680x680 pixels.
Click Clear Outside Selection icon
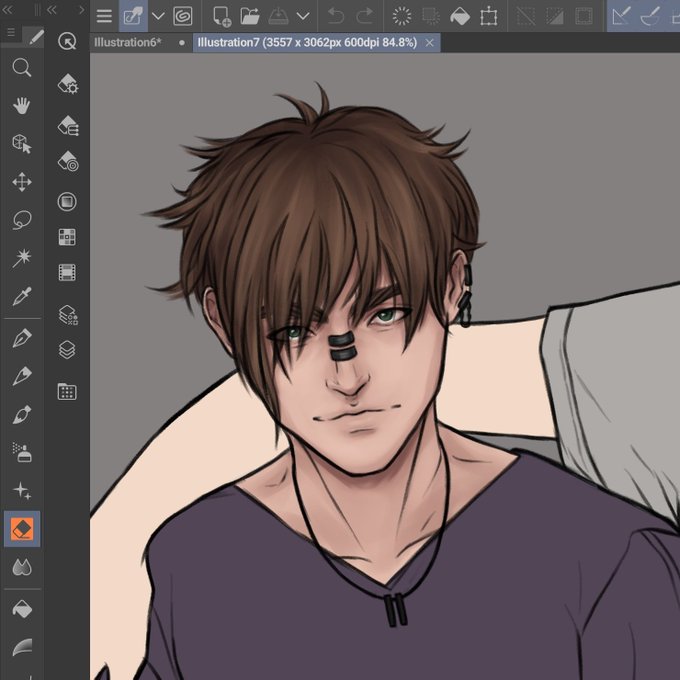[x=431, y=16]
